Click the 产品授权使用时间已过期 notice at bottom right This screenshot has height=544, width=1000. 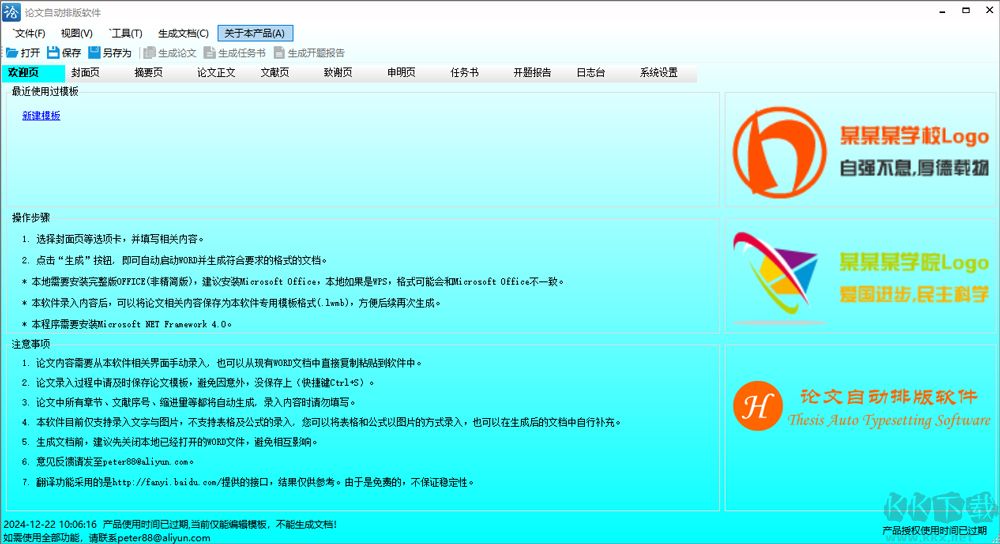(934, 531)
